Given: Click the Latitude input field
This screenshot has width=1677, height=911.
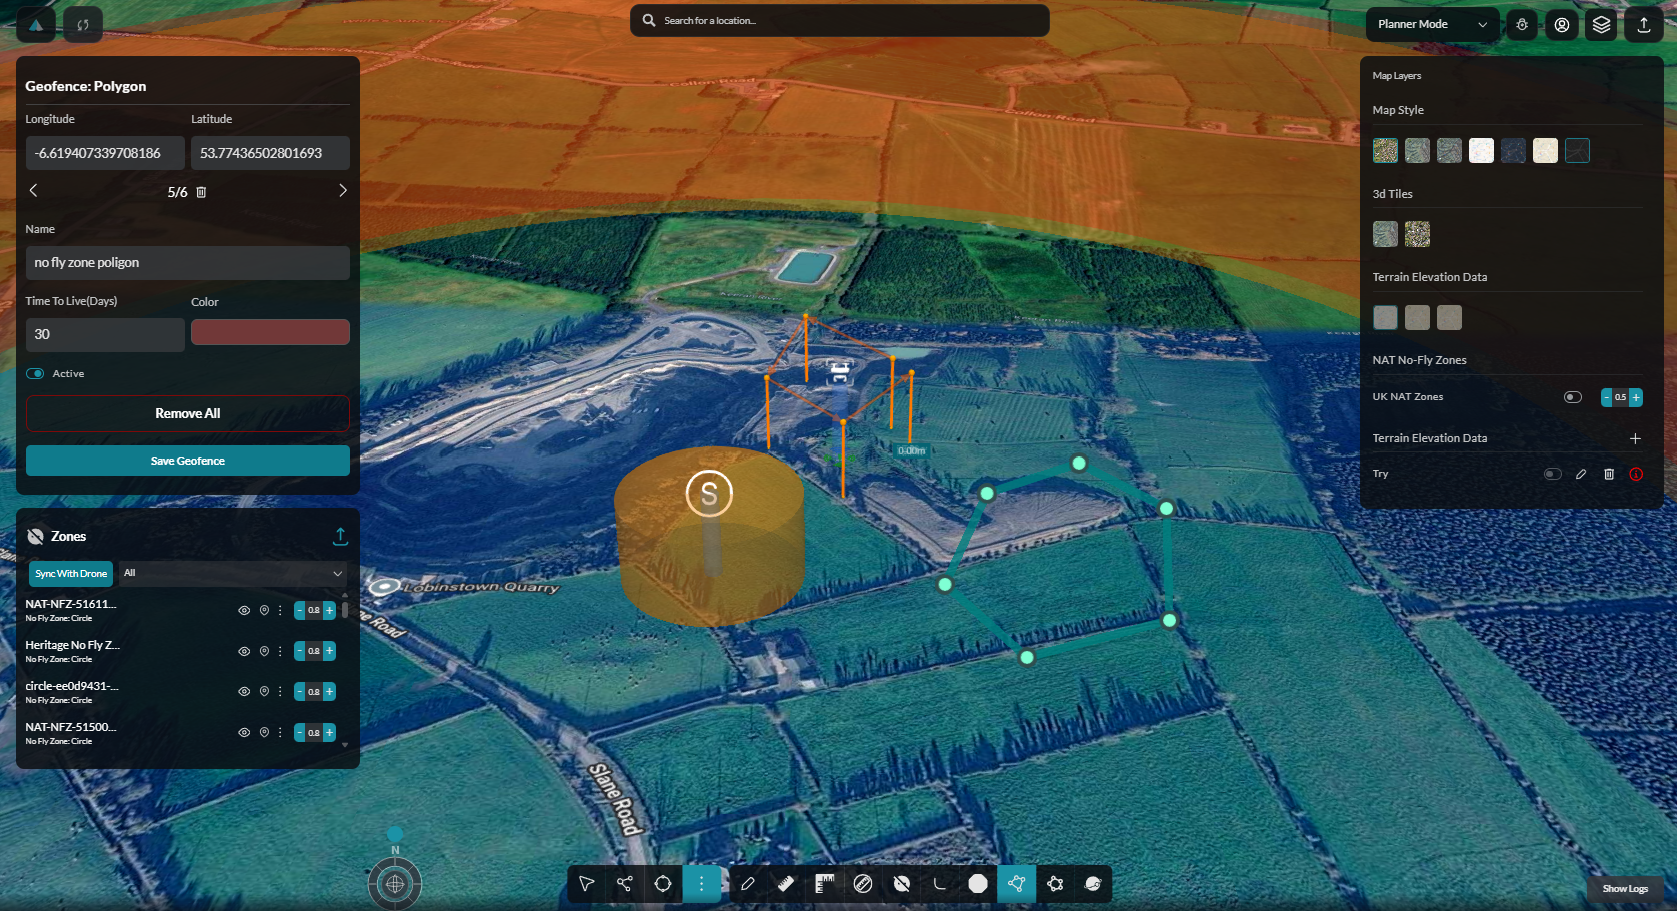Looking at the screenshot, I should pyautogui.click(x=270, y=153).
